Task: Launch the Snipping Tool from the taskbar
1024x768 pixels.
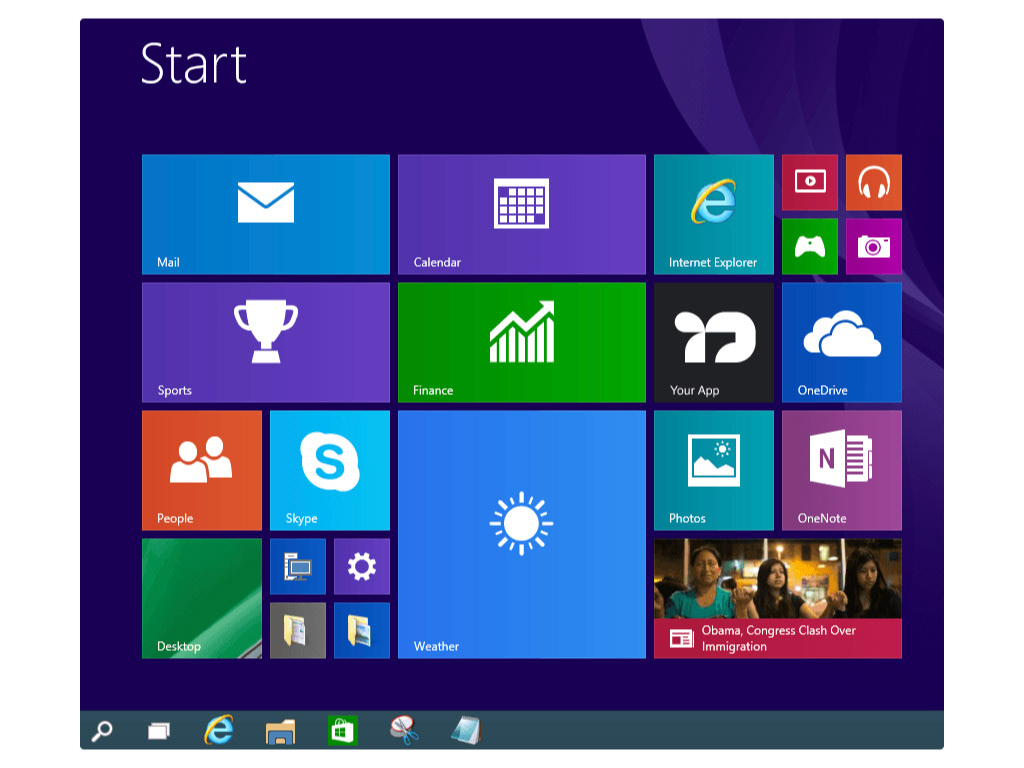Action: (x=404, y=730)
